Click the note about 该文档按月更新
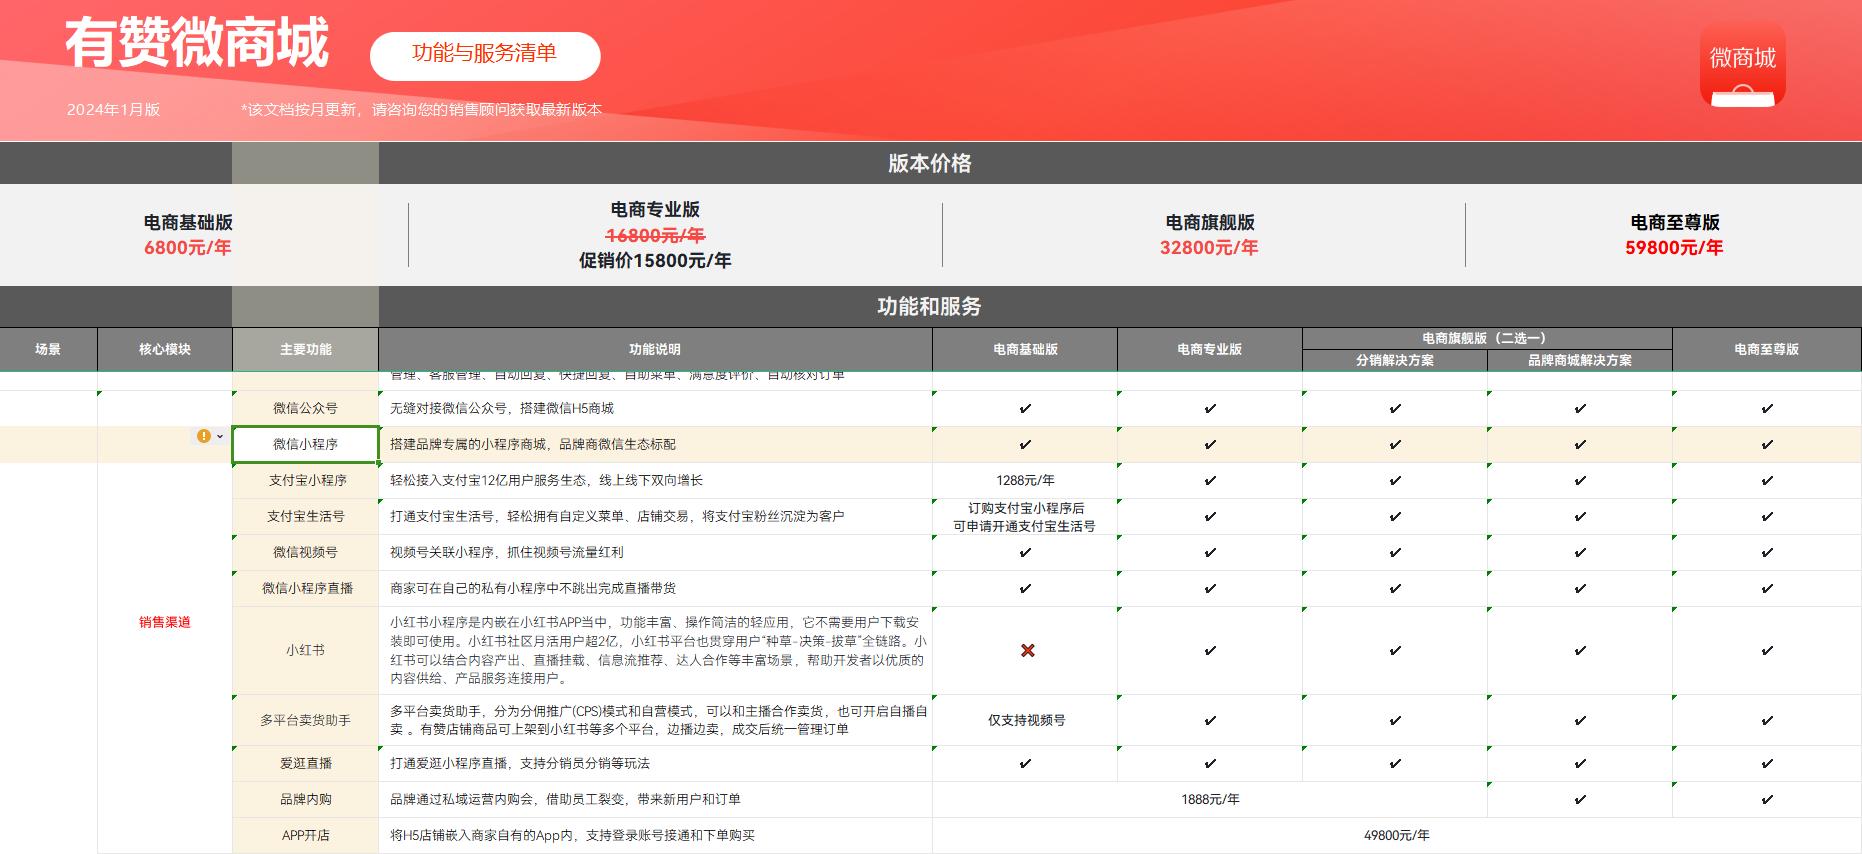The height and width of the screenshot is (854, 1862). coord(421,110)
